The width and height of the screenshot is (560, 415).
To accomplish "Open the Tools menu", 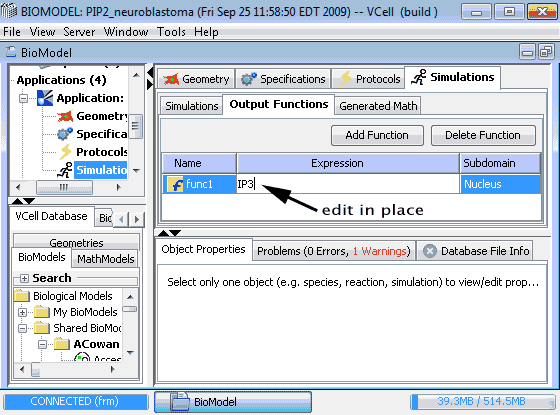I will [x=171, y=32].
